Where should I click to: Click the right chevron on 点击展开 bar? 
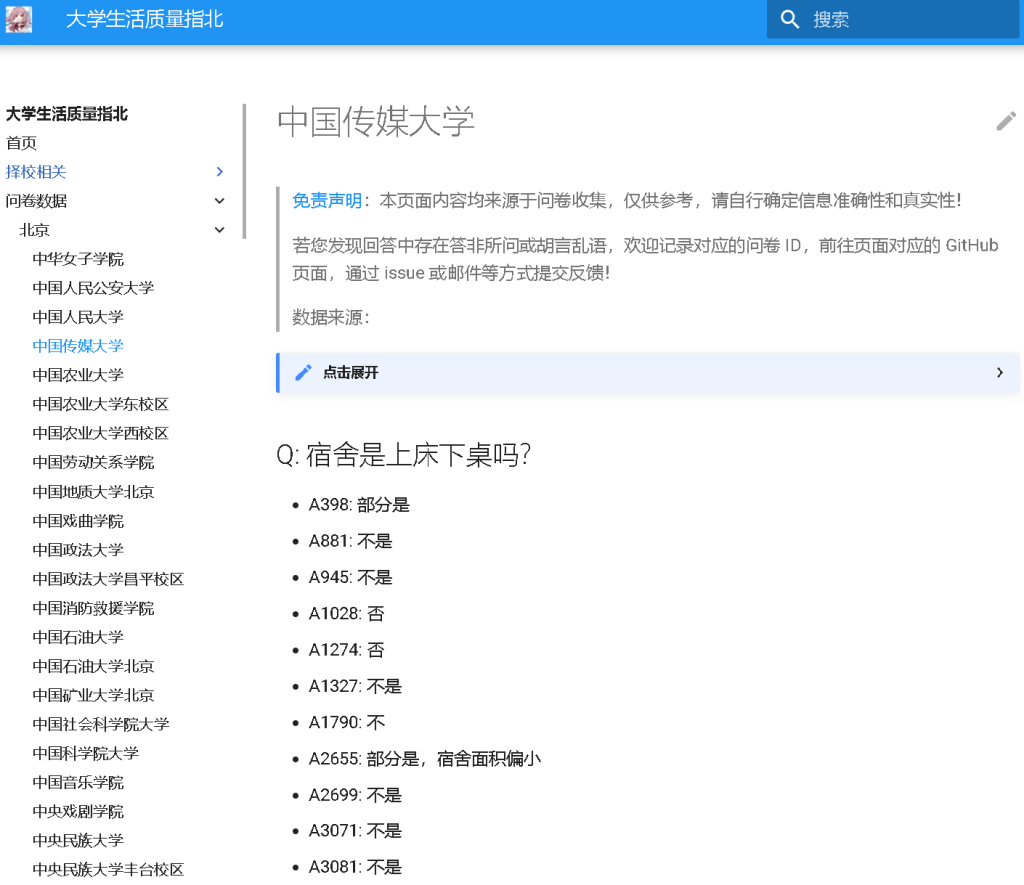pos(999,371)
